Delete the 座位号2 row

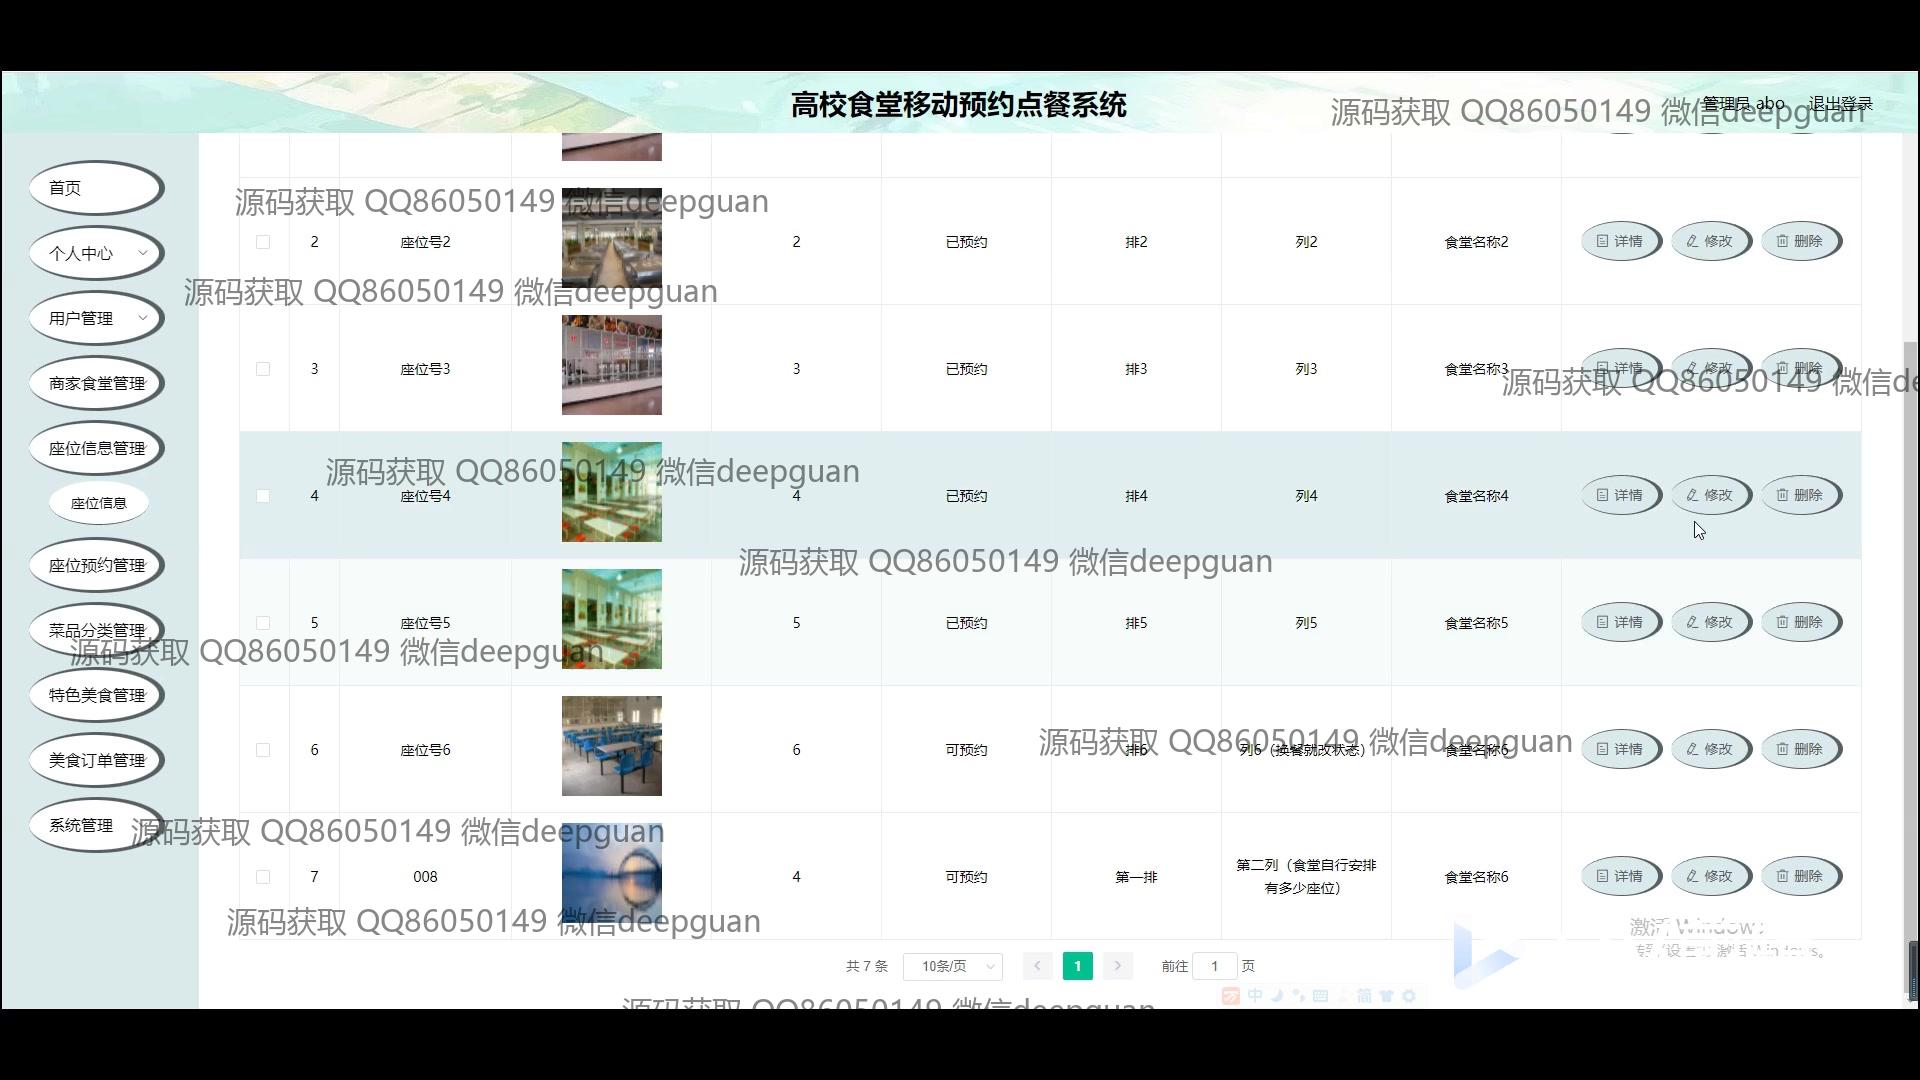pyautogui.click(x=1800, y=241)
